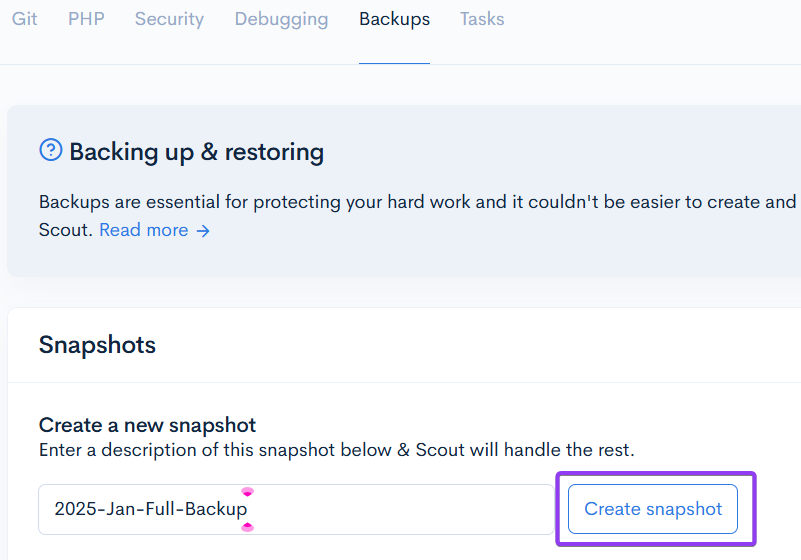Click the help question-mark icon
801x560 pixels.
coord(50,150)
